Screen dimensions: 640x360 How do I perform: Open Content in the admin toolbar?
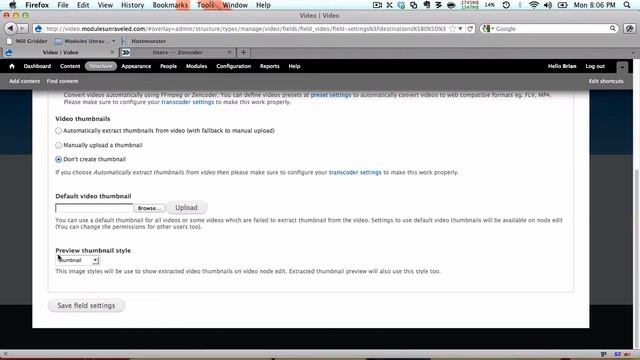(70, 66)
